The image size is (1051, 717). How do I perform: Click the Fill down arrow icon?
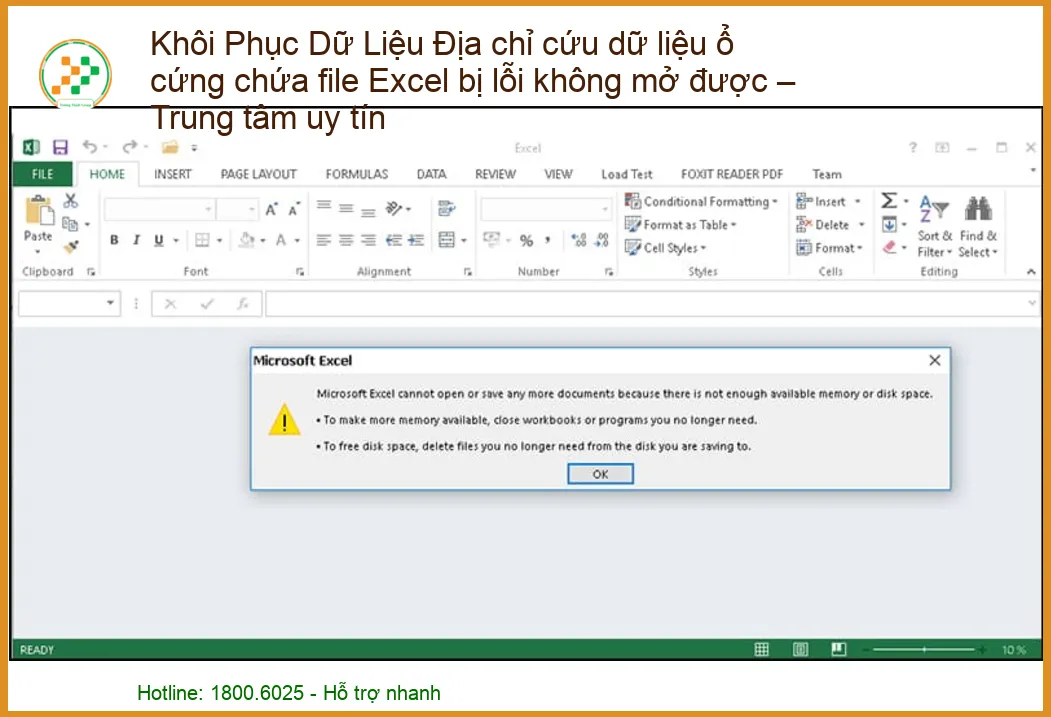889,224
